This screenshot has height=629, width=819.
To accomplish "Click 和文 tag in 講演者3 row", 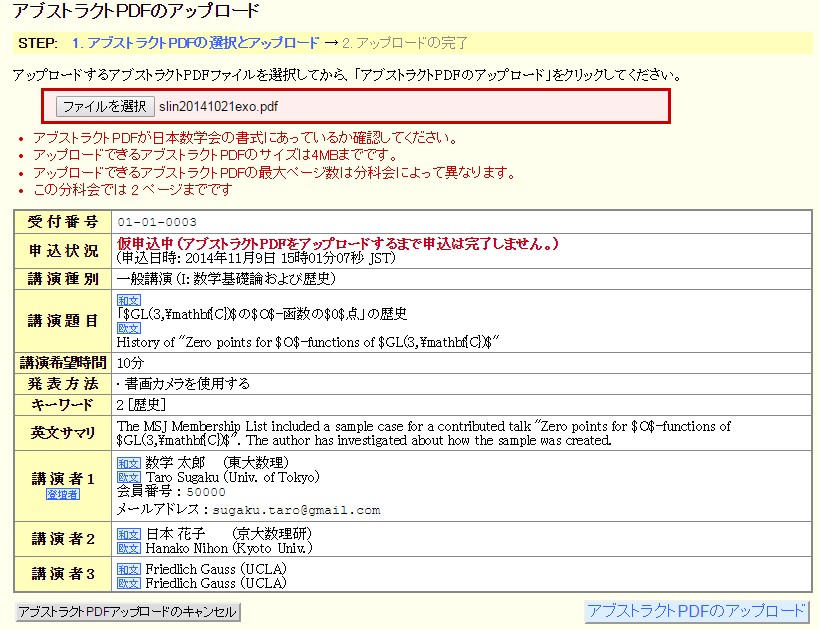I will (129, 569).
